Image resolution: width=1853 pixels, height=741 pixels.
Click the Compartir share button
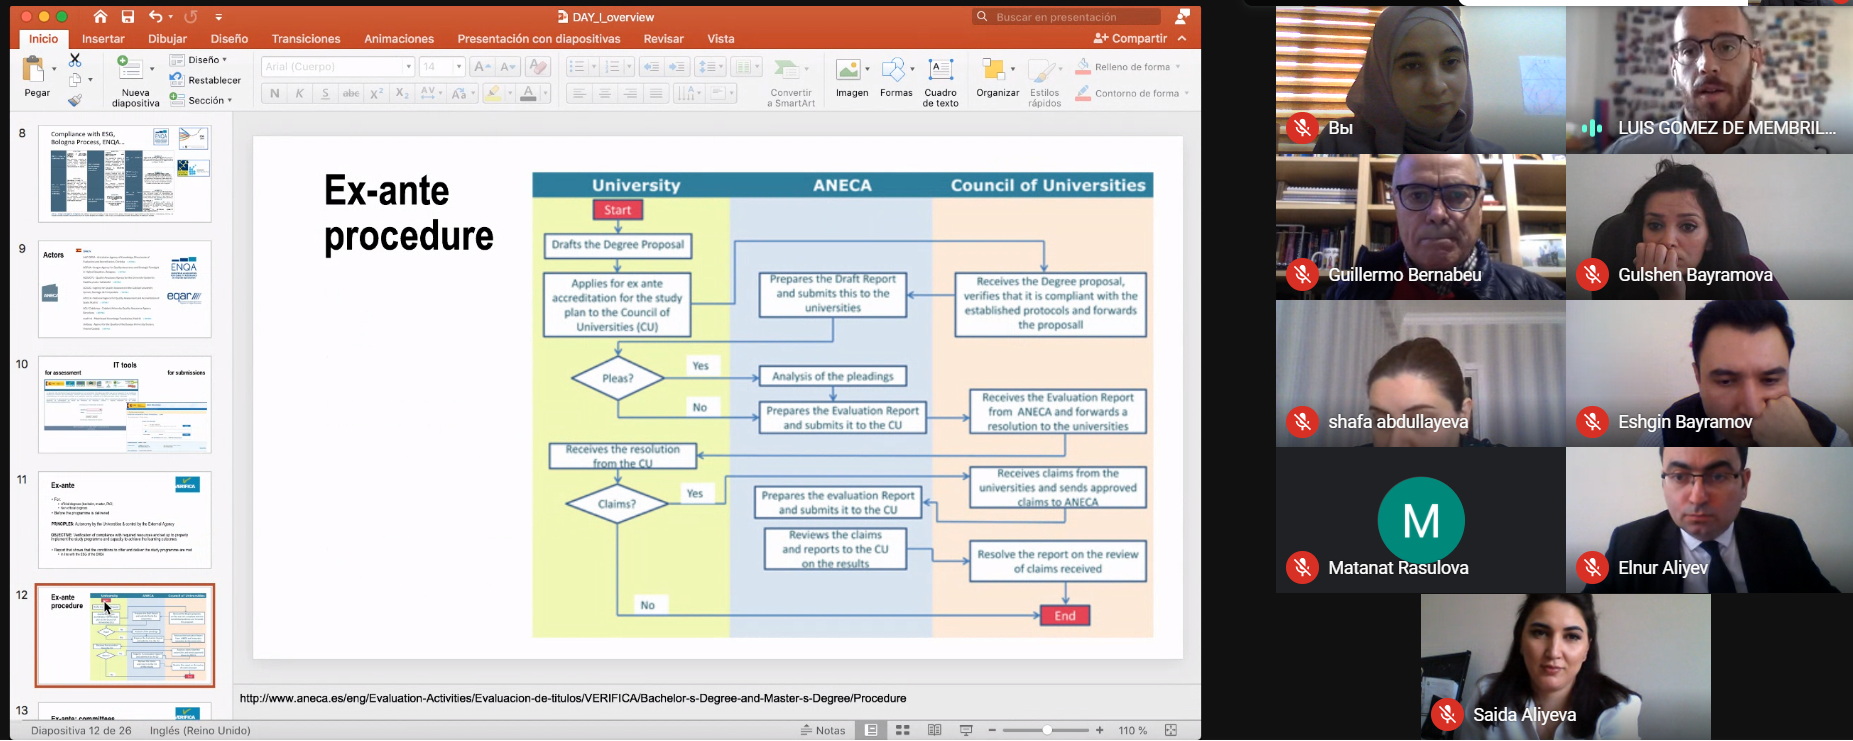tap(1130, 39)
